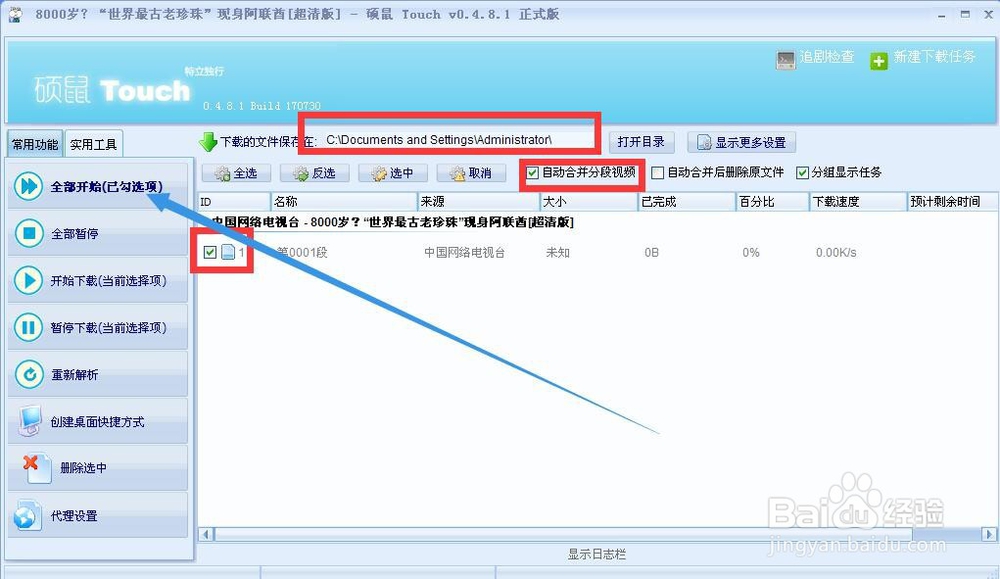Sort by the 百分比 column header
This screenshot has width=1000, height=579.
click(773, 202)
